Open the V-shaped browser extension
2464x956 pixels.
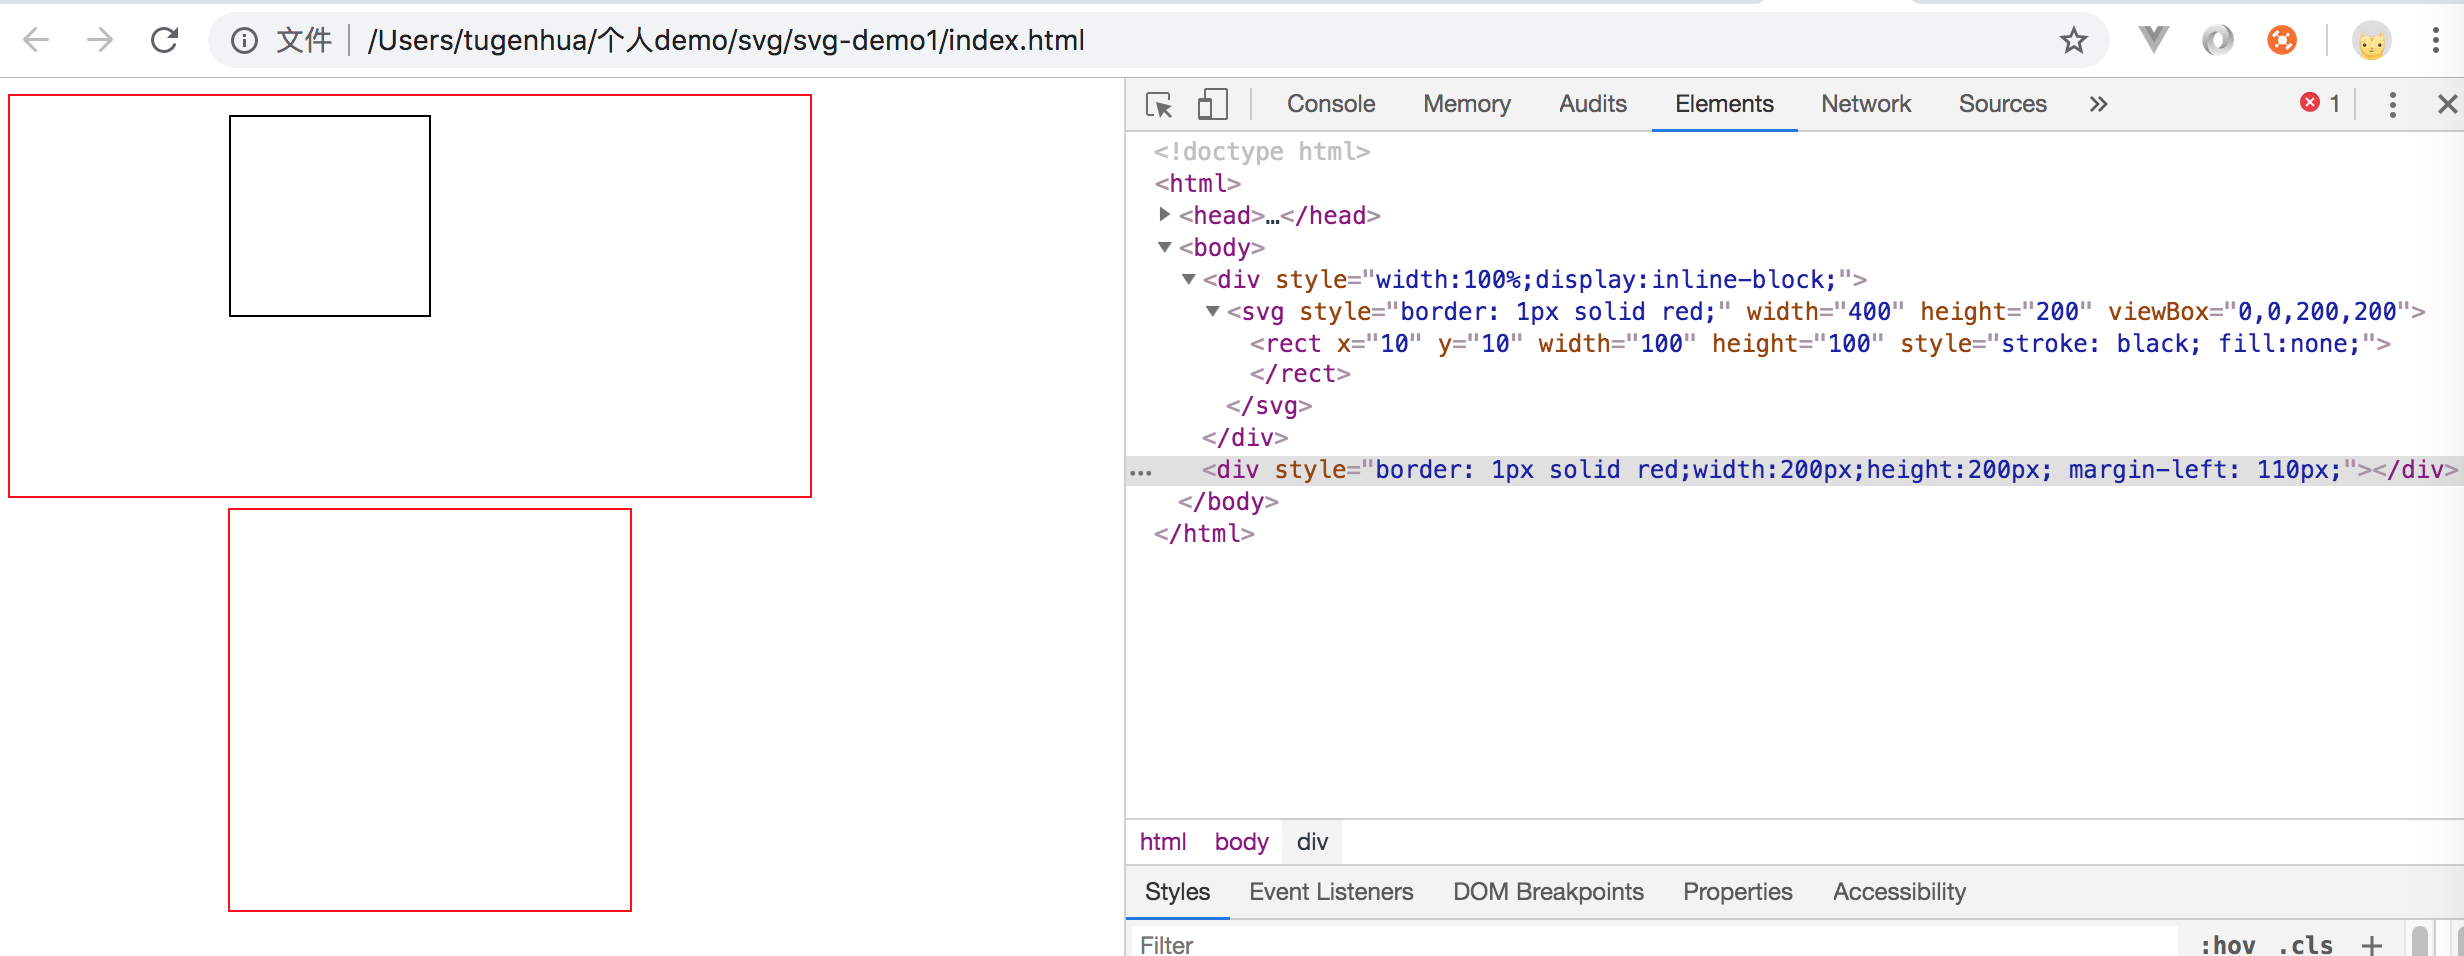(x=2153, y=40)
